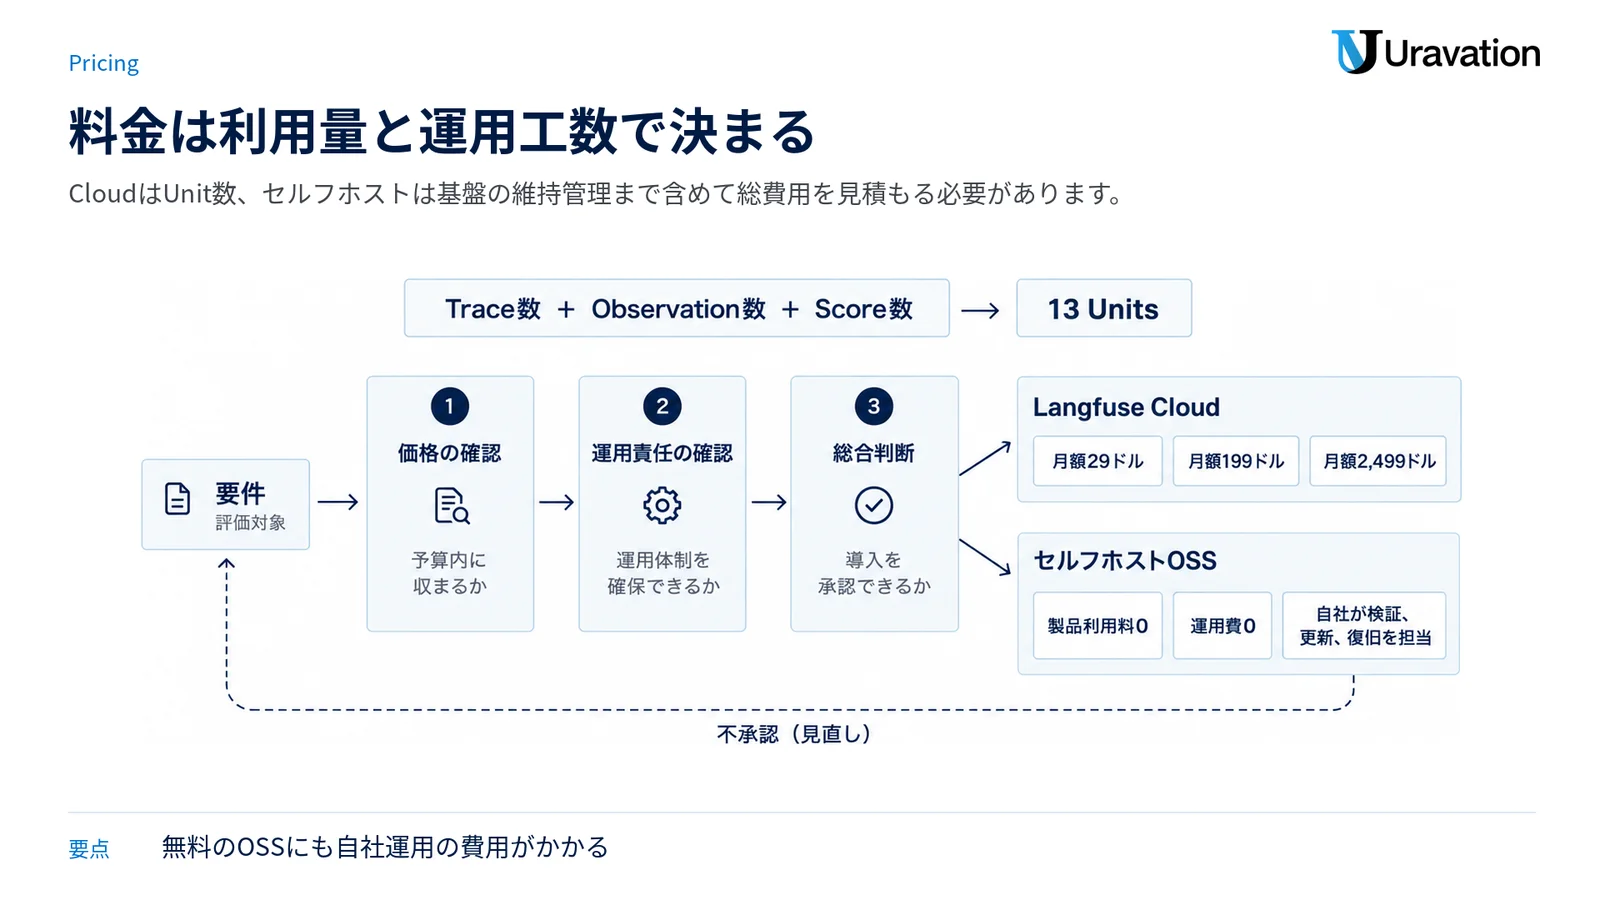Click the 予算内に収まるか text
The height and width of the screenshot is (900, 1600).
[450, 573]
